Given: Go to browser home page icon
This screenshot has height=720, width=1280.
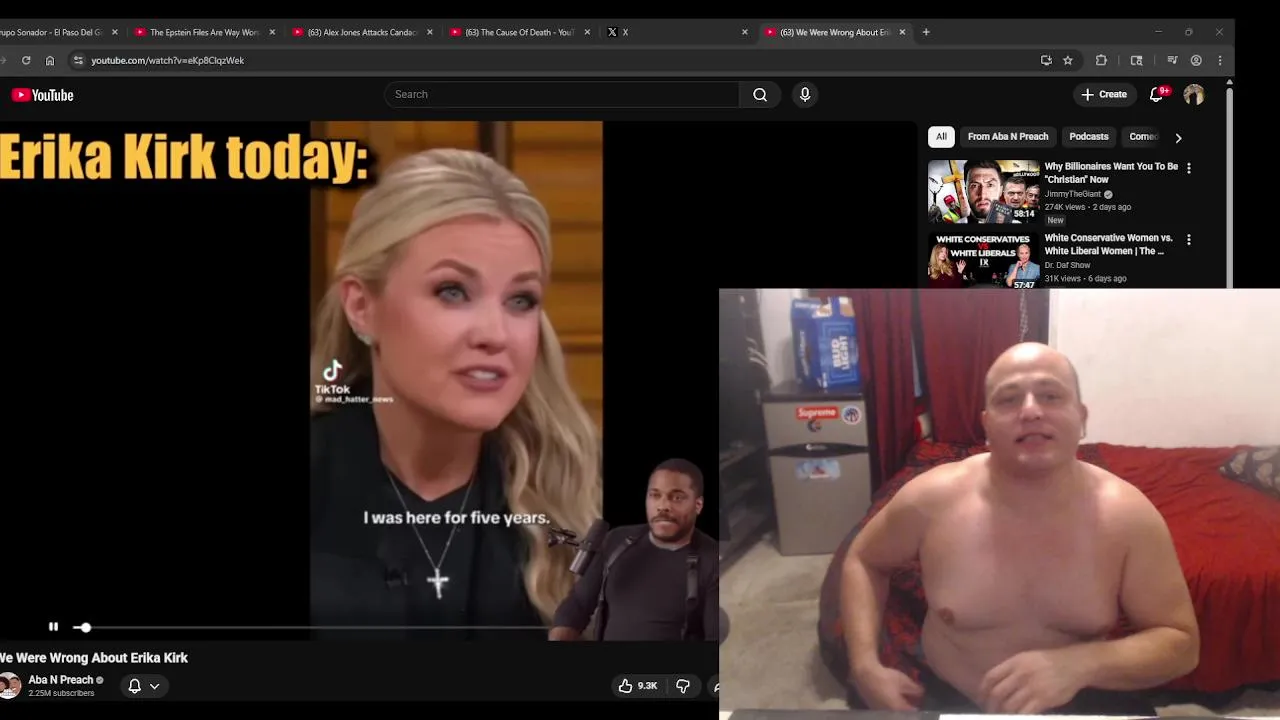Looking at the screenshot, I should (50, 60).
